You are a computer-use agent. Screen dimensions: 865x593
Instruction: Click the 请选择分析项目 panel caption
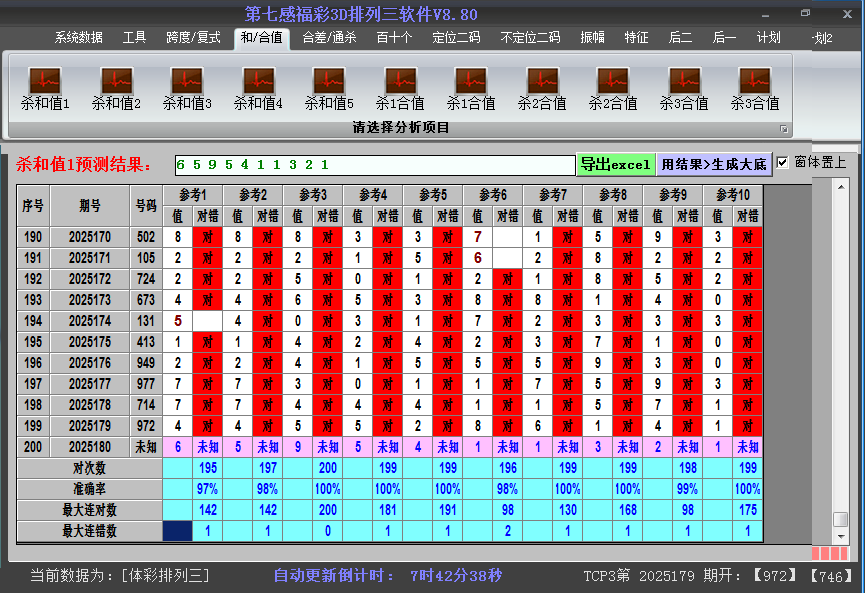point(401,128)
